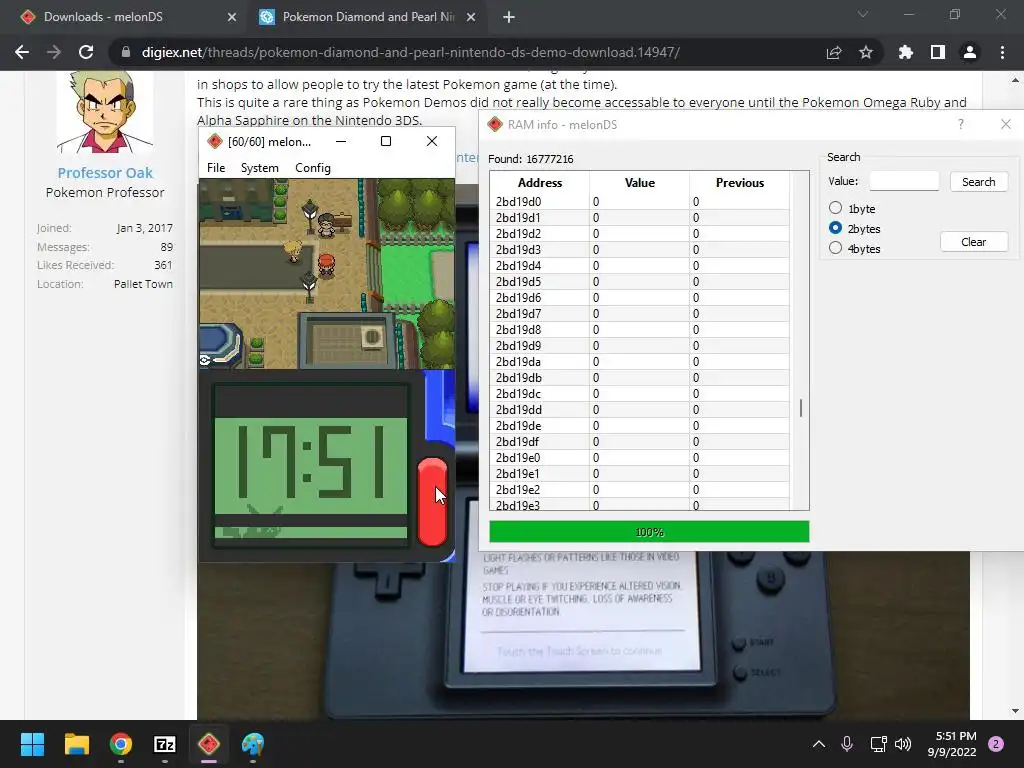This screenshot has width=1024, height=768.
Task: Select the 4bytes radio option
Action: coord(835,248)
